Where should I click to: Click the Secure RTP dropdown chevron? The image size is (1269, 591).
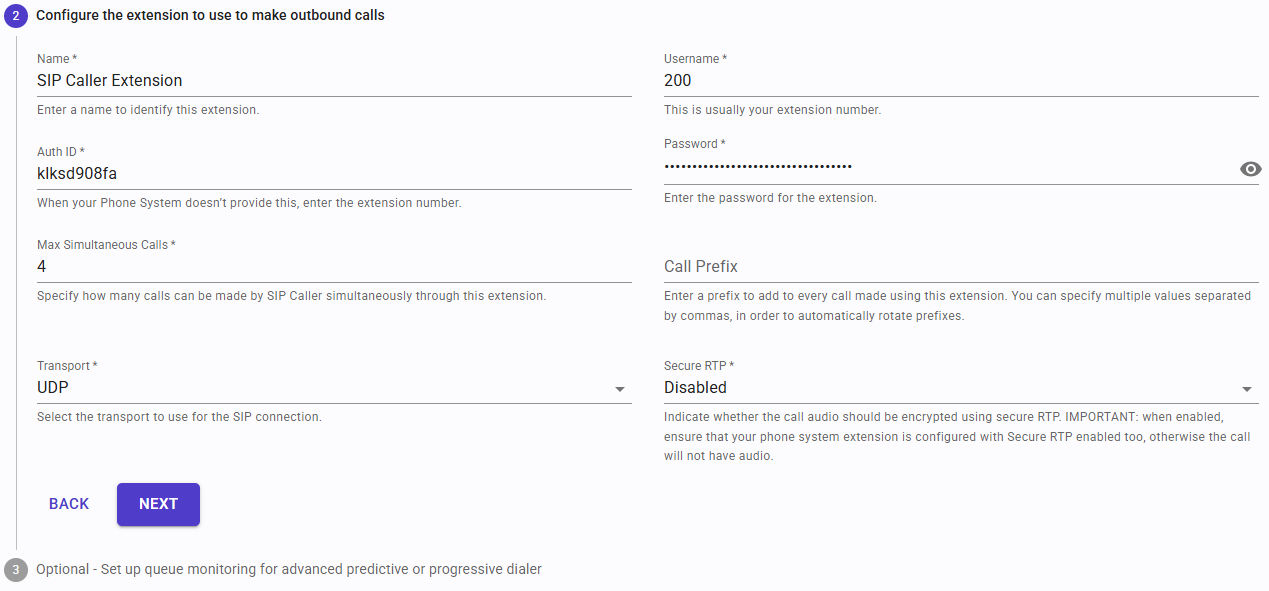click(1247, 388)
